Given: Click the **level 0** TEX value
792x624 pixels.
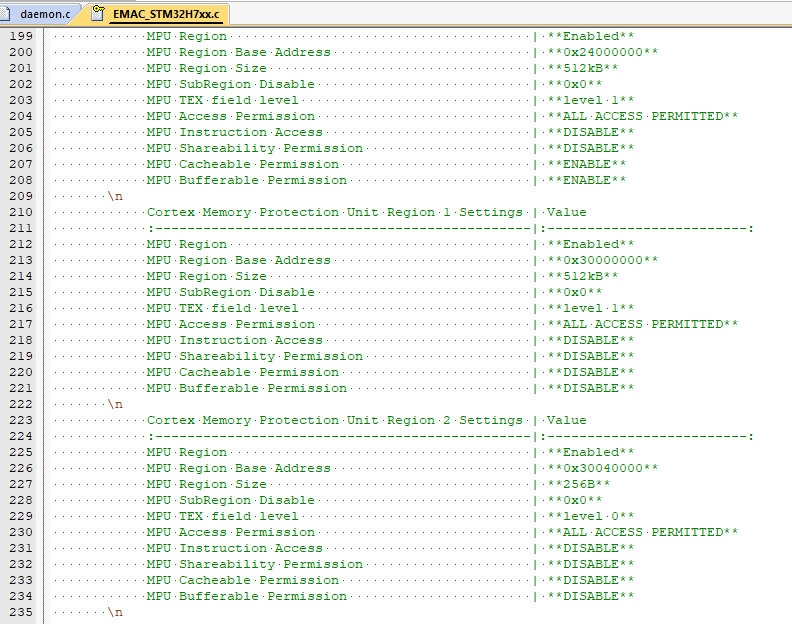Looking at the screenshot, I should click(x=590, y=516).
